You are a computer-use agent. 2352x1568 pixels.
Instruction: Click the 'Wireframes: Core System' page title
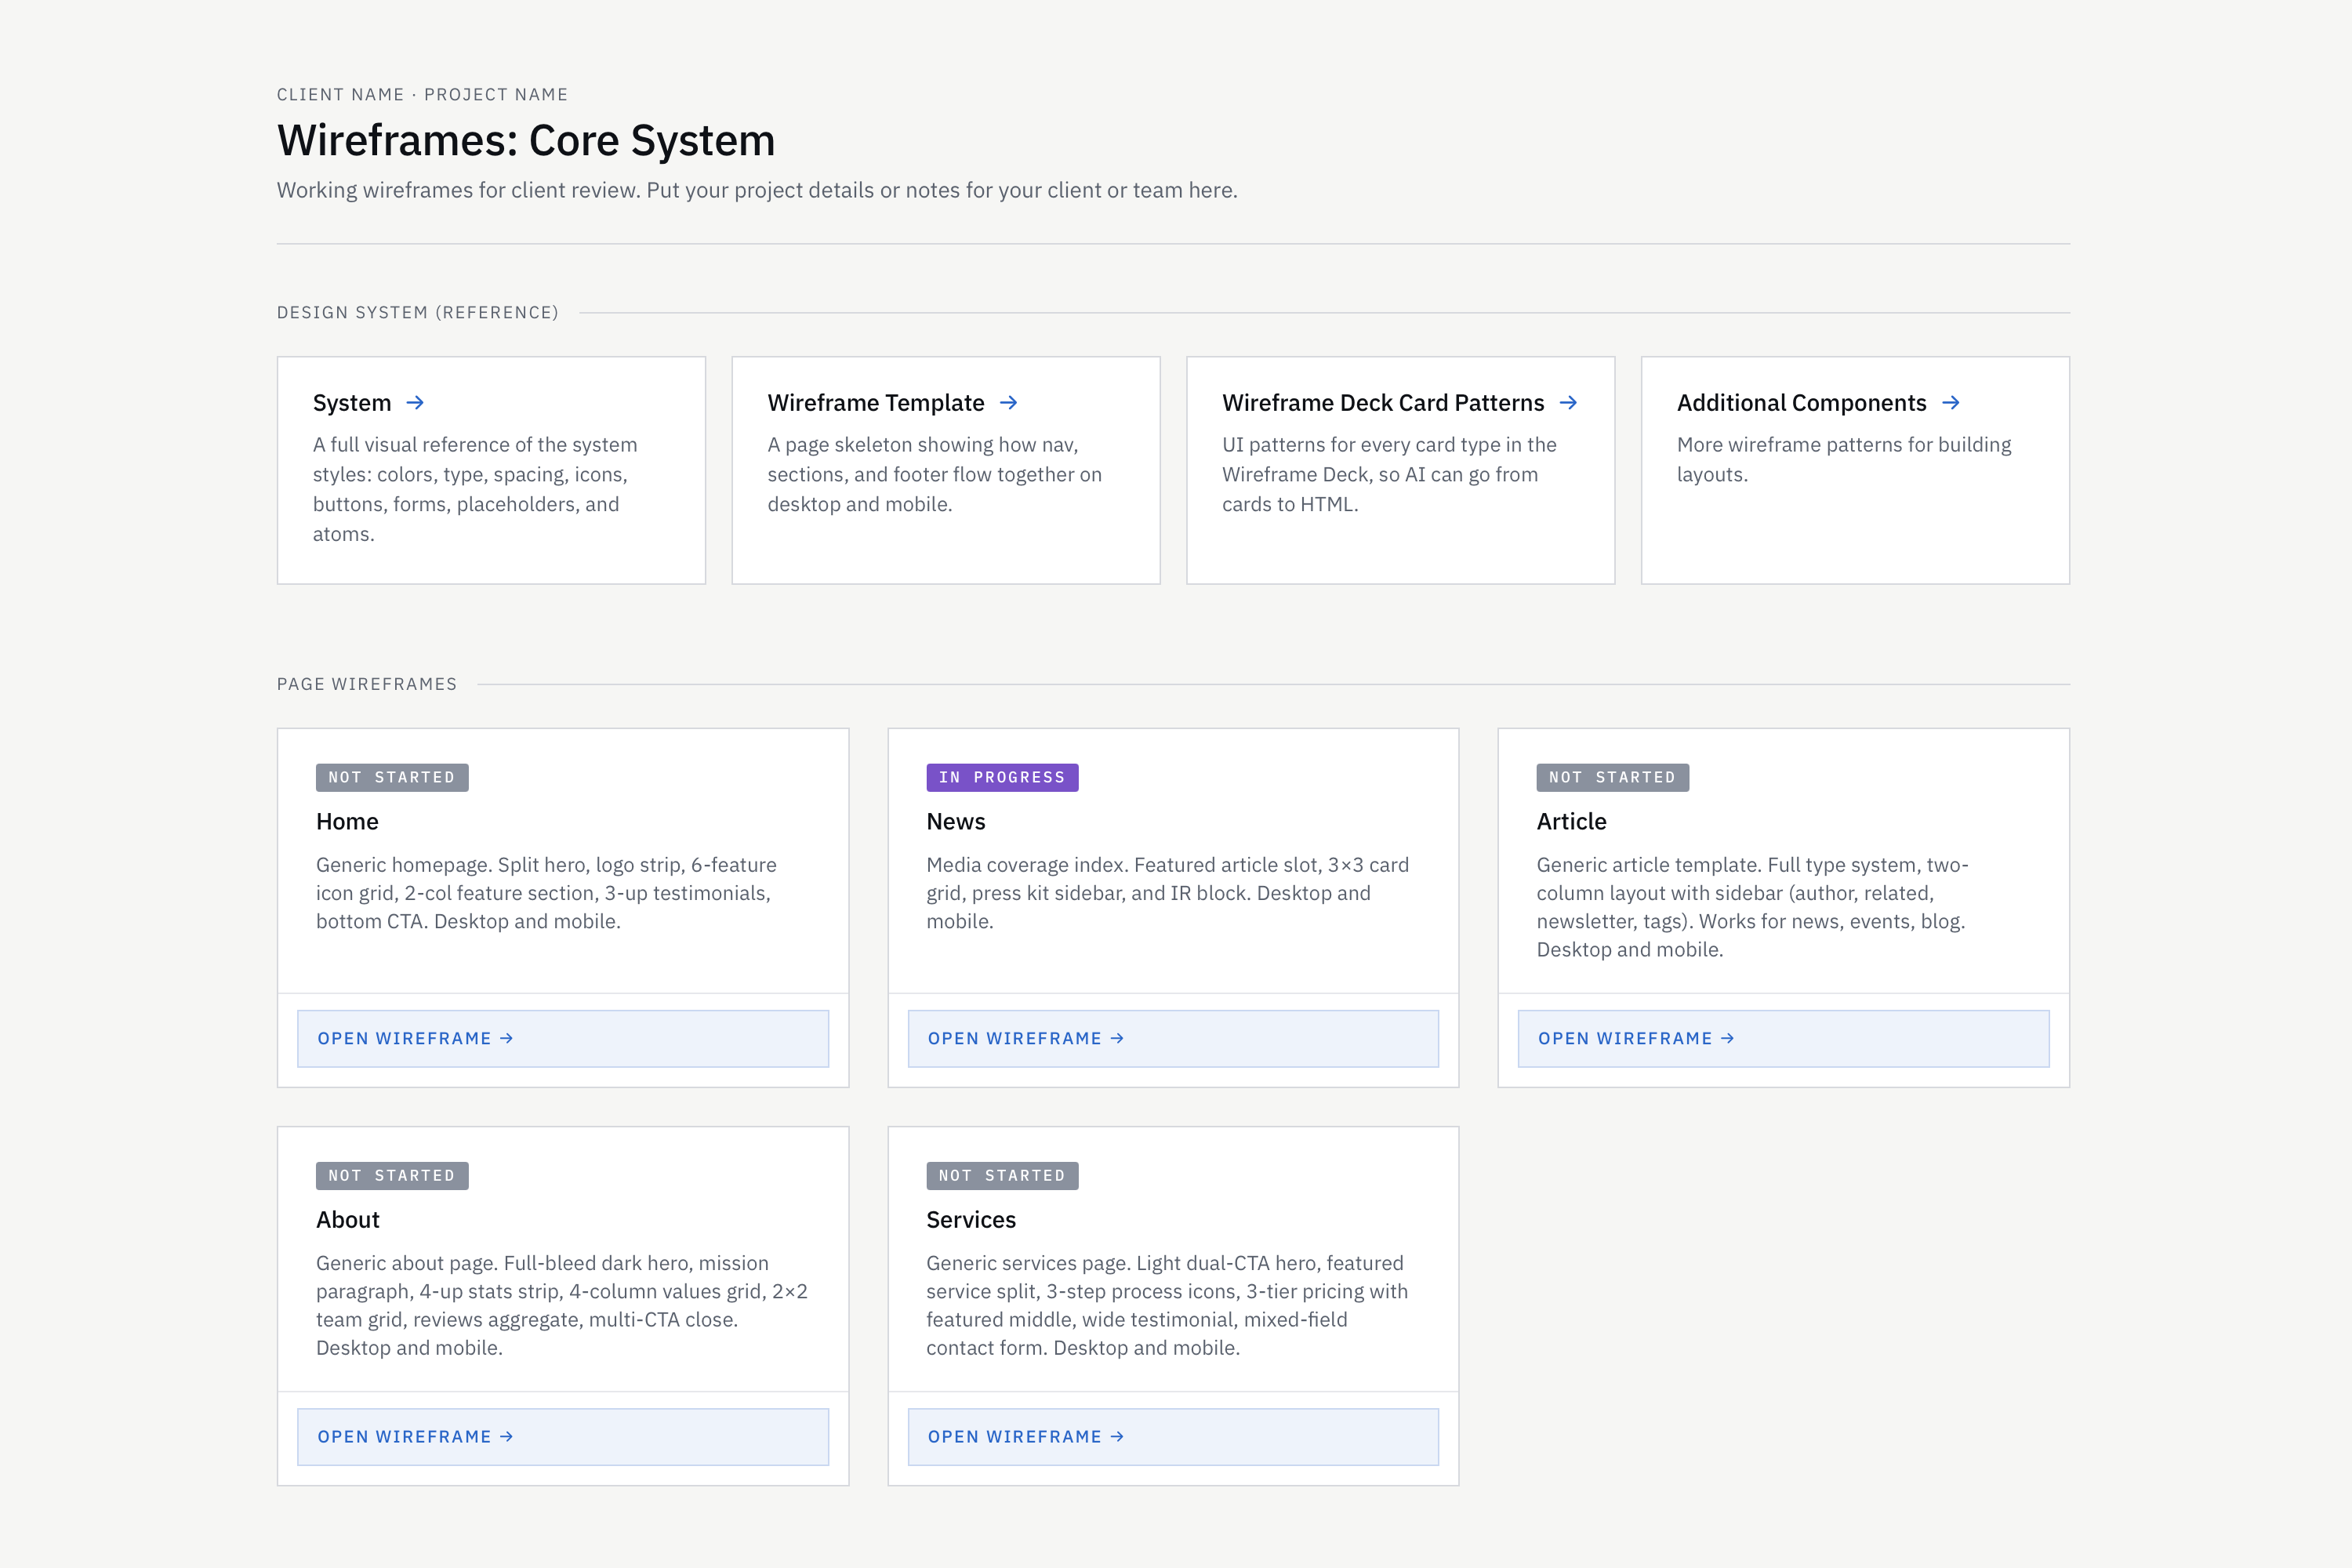[526, 141]
